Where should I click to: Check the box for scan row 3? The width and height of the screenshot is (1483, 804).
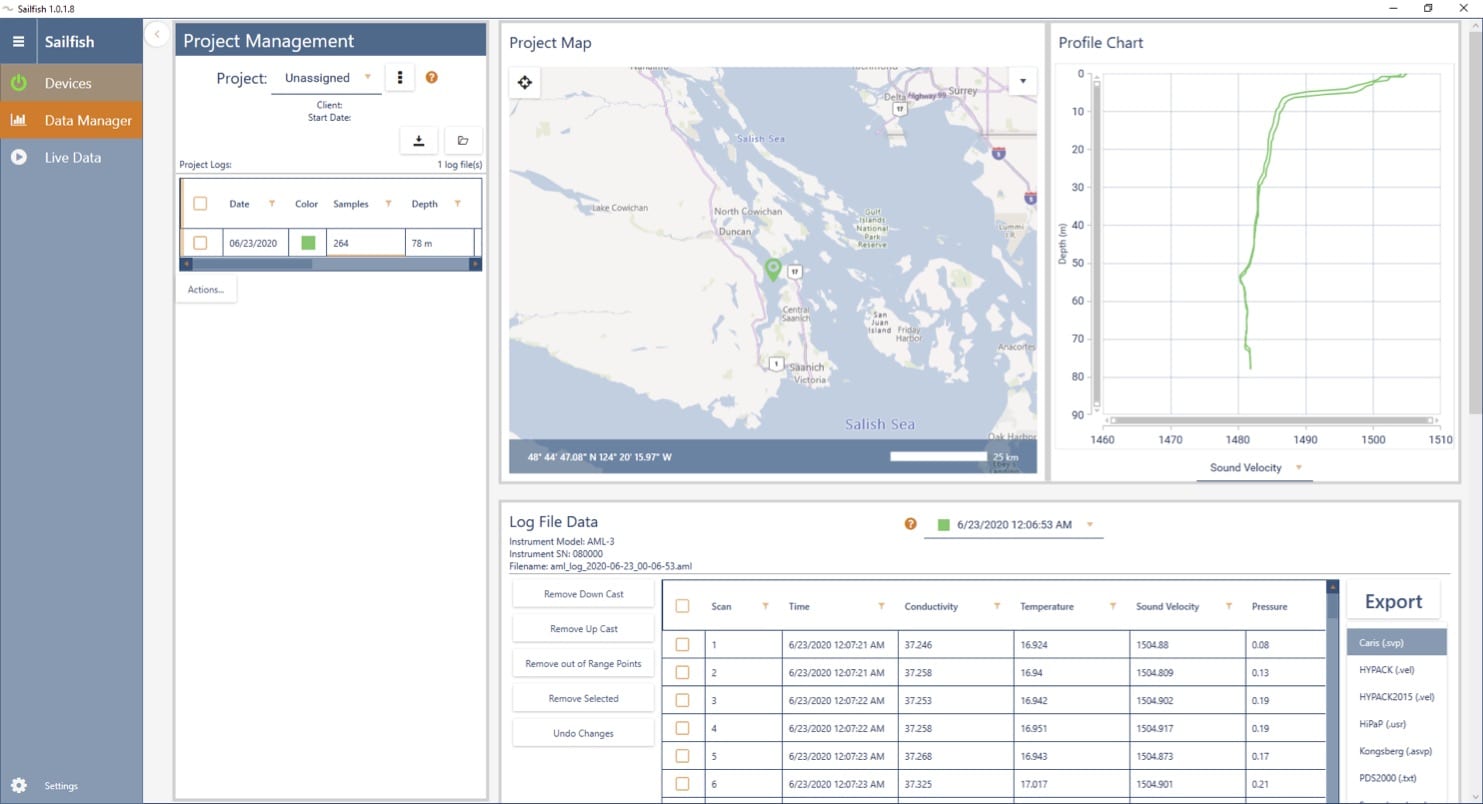[683, 700]
